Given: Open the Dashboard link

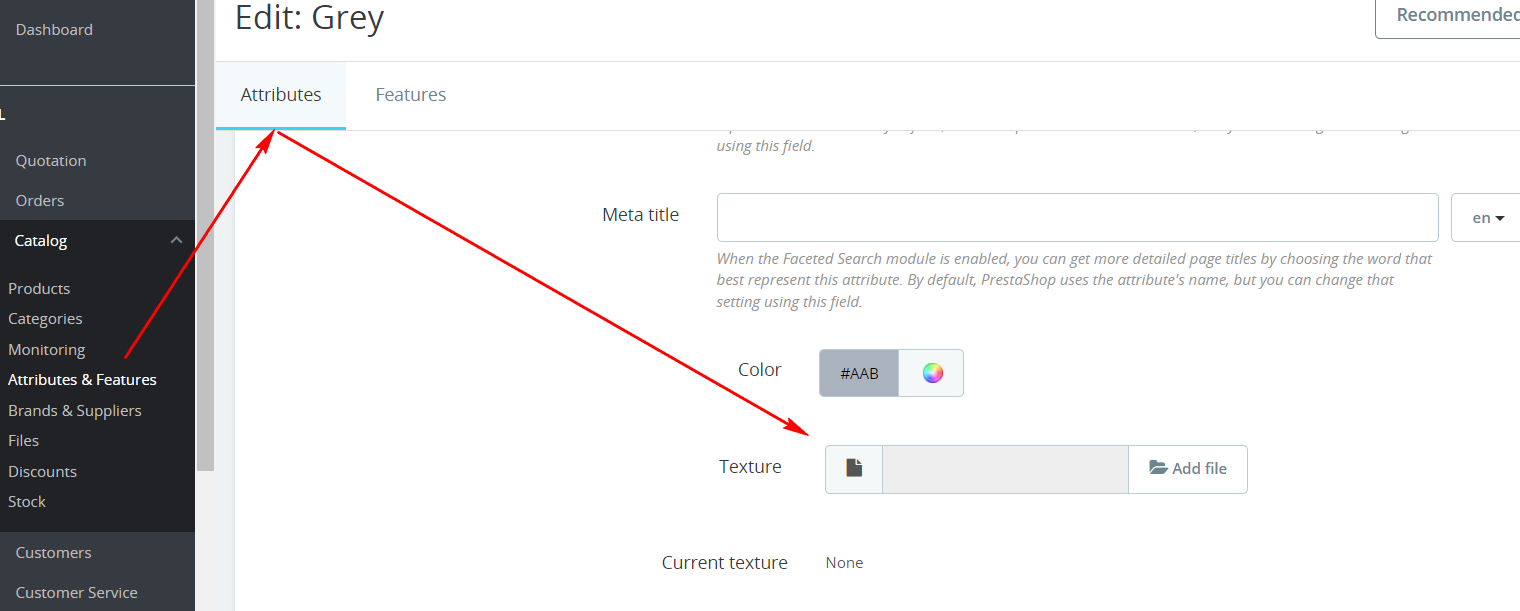Looking at the screenshot, I should 54,30.
